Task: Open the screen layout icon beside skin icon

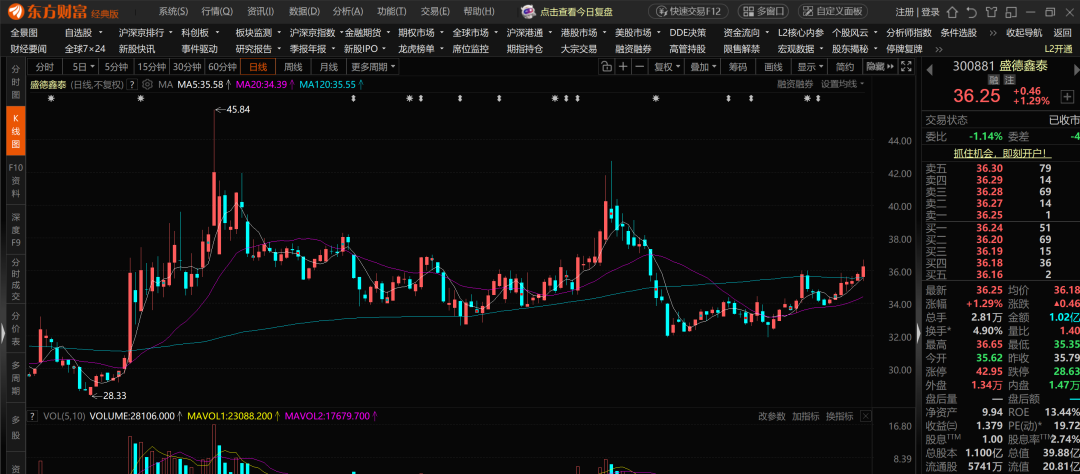Action: pos(1010,12)
